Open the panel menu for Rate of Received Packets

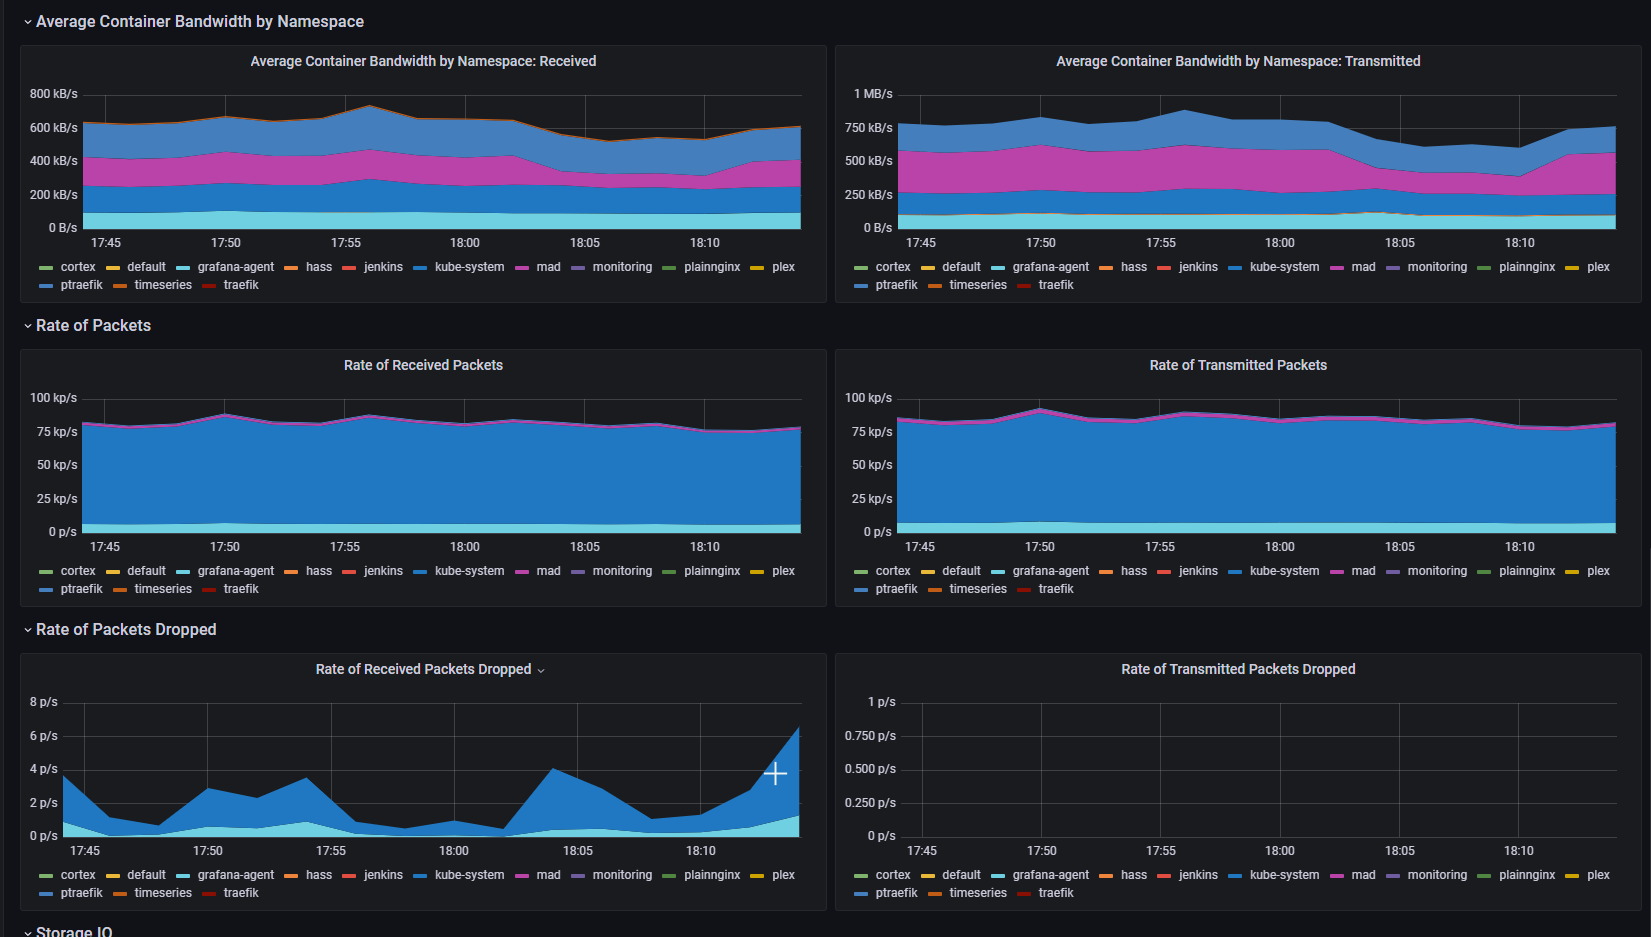coord(423,365)
